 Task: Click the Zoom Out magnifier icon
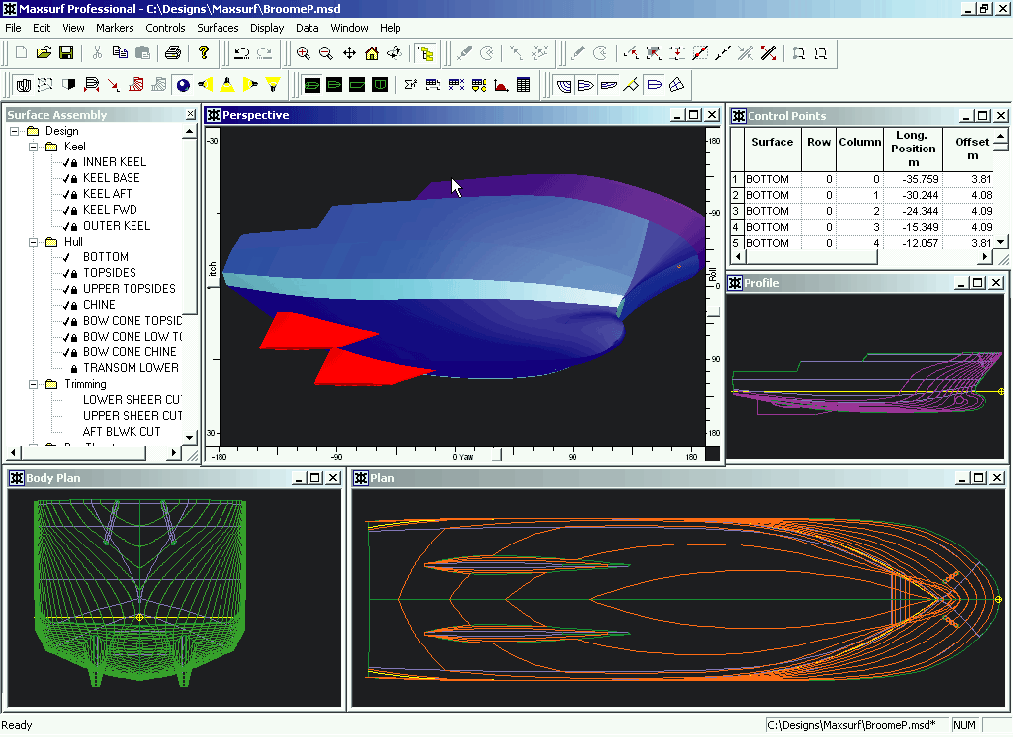326,53
